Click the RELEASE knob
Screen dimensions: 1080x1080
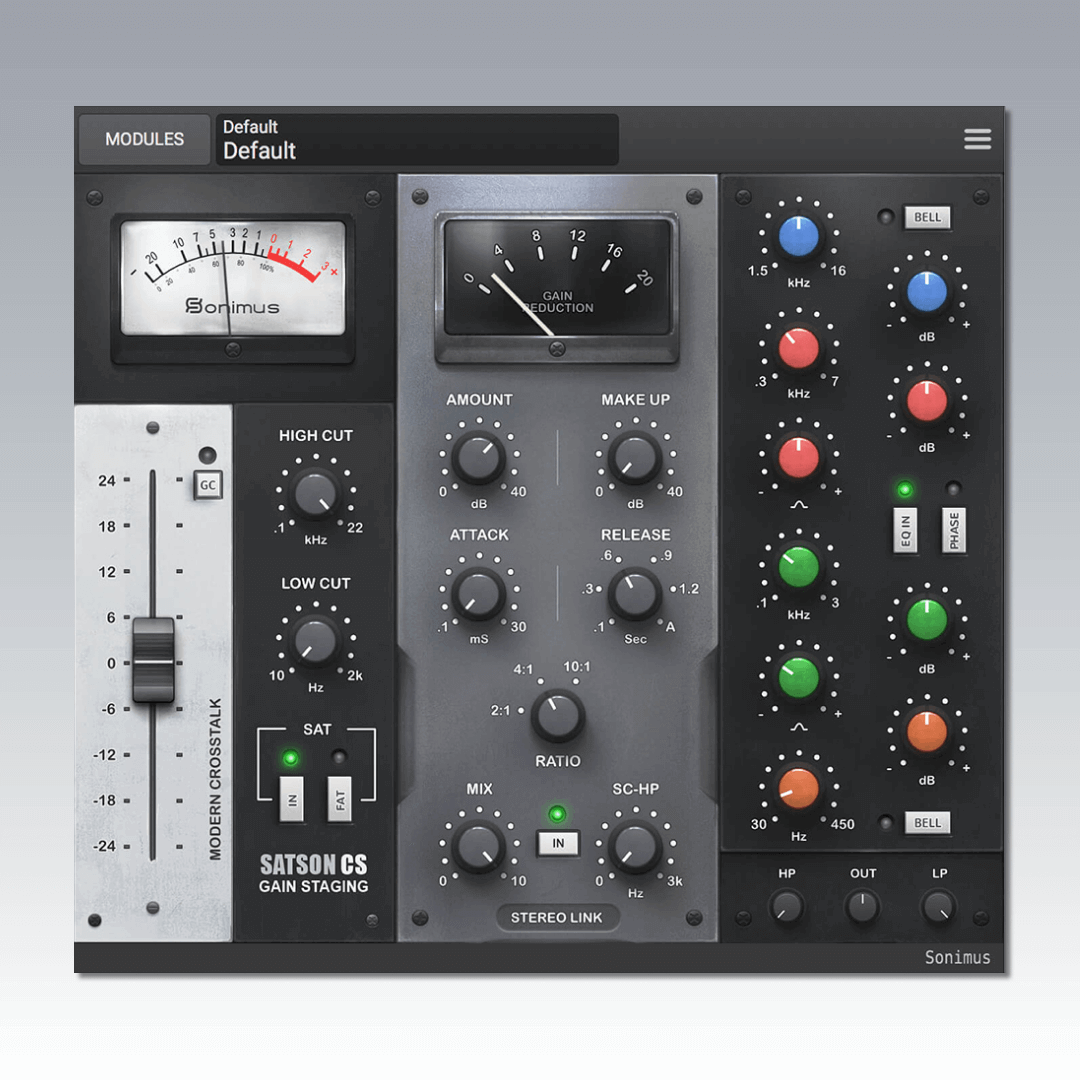[x=635, y=593]
